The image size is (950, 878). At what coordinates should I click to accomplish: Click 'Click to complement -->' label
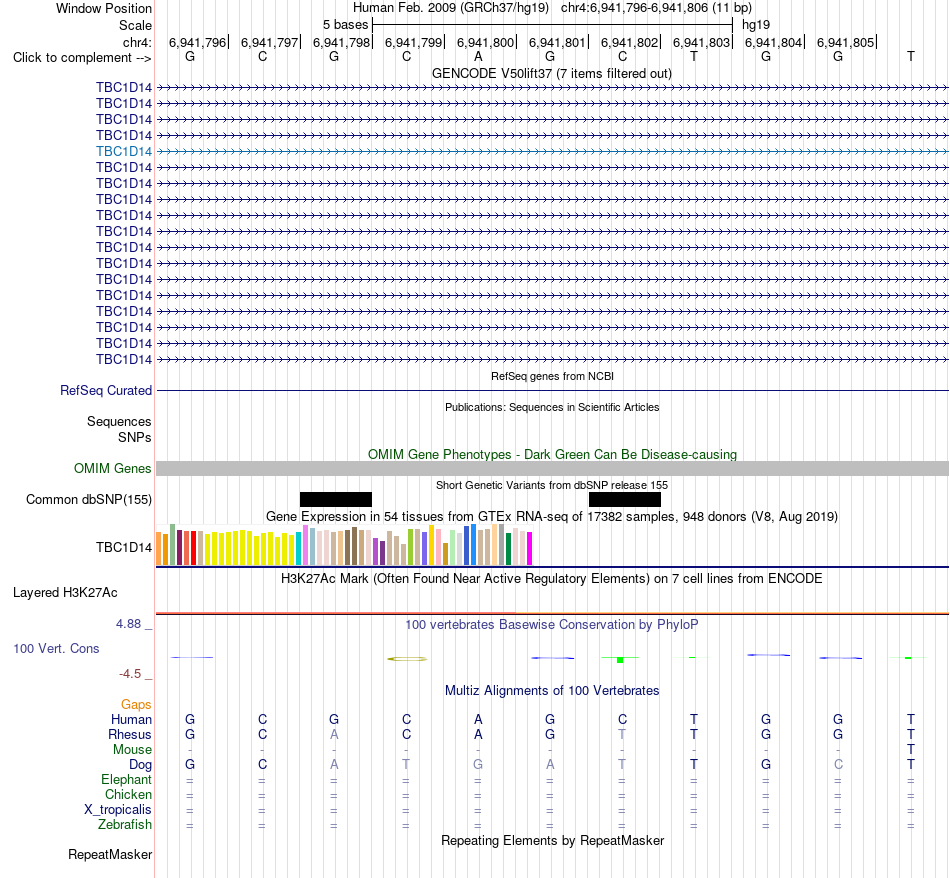point(82,58)
